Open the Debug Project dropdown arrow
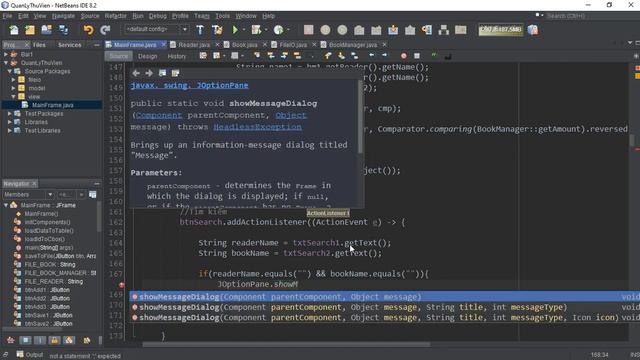The height and width of the screenshot is (360, 640). 266,30
